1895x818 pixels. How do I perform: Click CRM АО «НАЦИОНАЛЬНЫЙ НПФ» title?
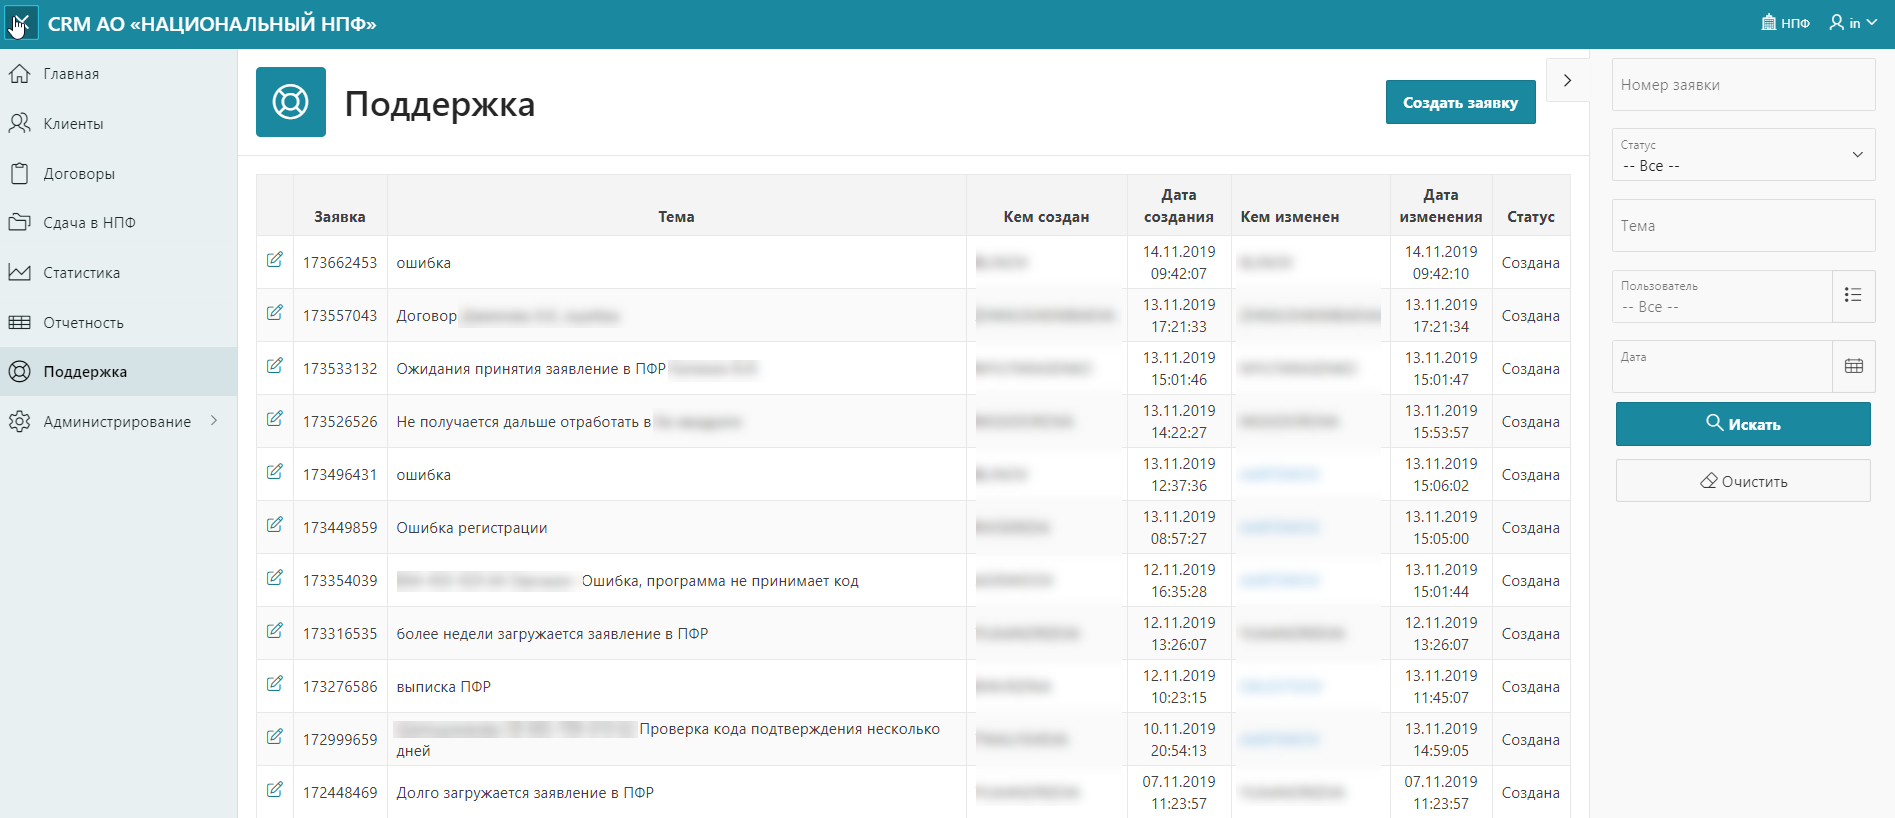[x=212, y=24]
